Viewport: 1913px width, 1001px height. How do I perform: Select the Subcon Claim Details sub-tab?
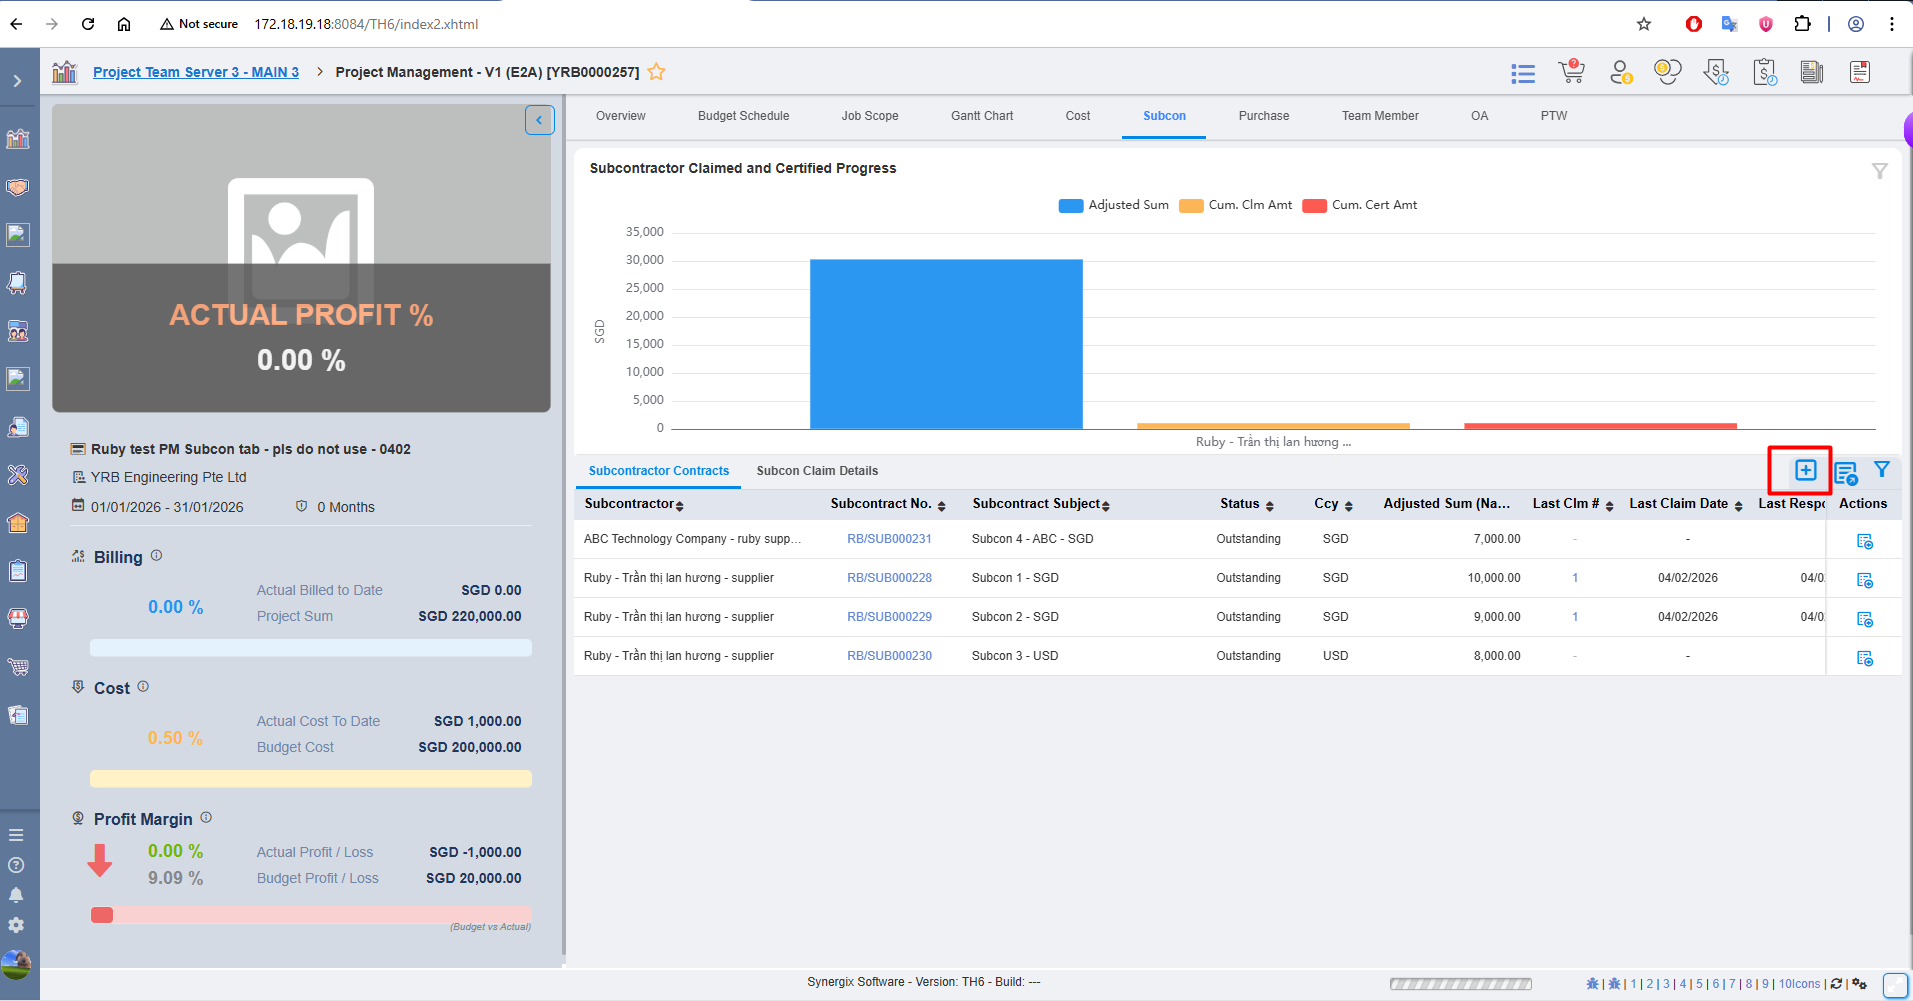(x=817, y=471)
